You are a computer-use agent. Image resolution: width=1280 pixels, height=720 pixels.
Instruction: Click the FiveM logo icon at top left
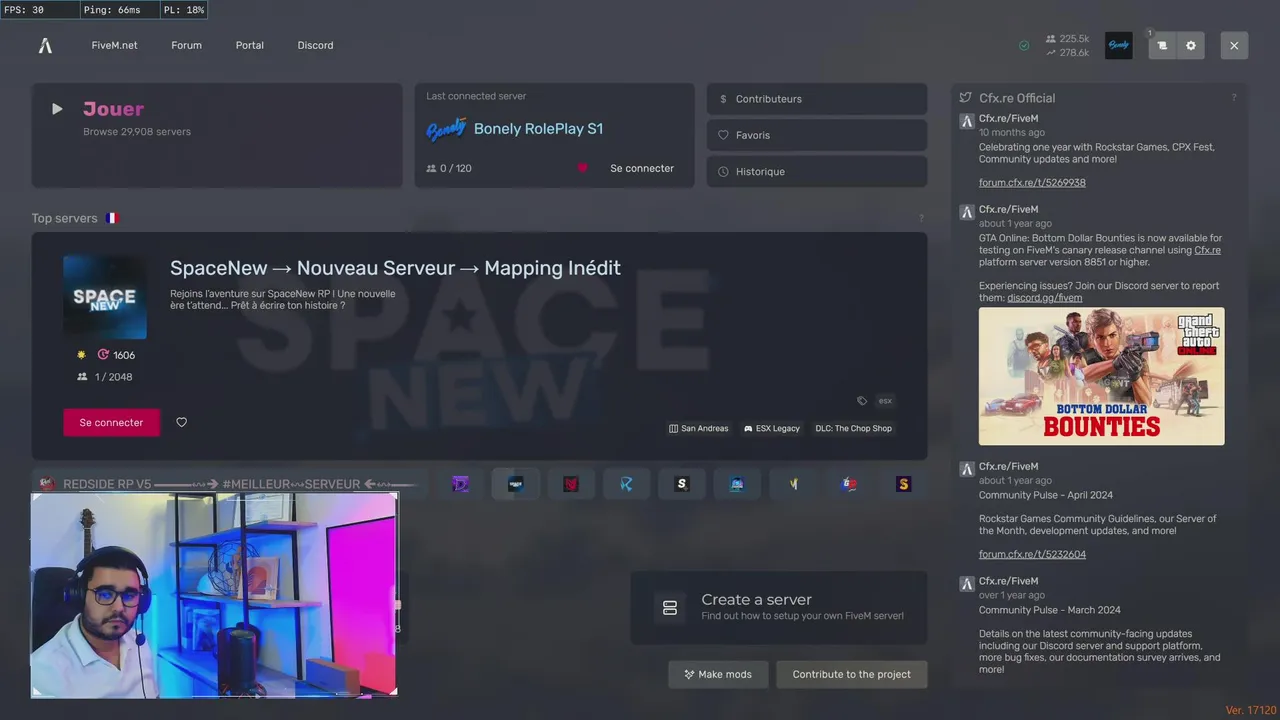coord(45,46)
